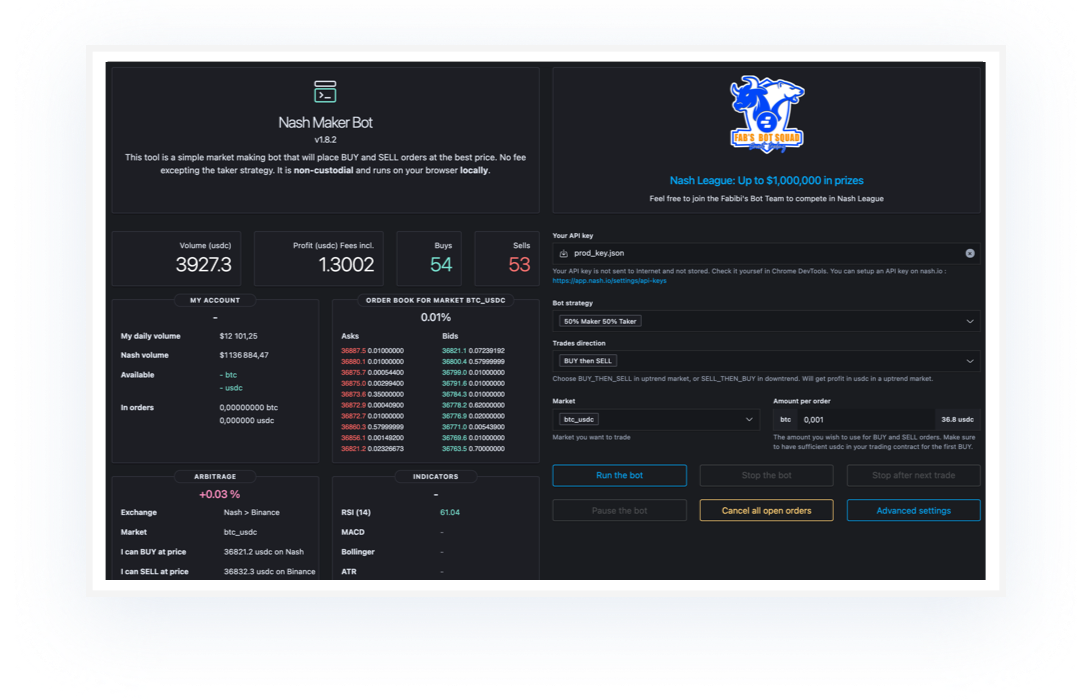Click the bid row at 36763.5

pyautogui.click(x=473, y=449)
